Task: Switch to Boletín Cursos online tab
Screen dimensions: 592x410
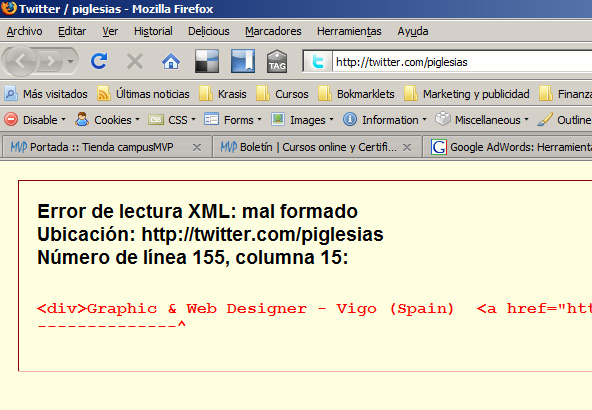Action: click(x=317, y=147)
